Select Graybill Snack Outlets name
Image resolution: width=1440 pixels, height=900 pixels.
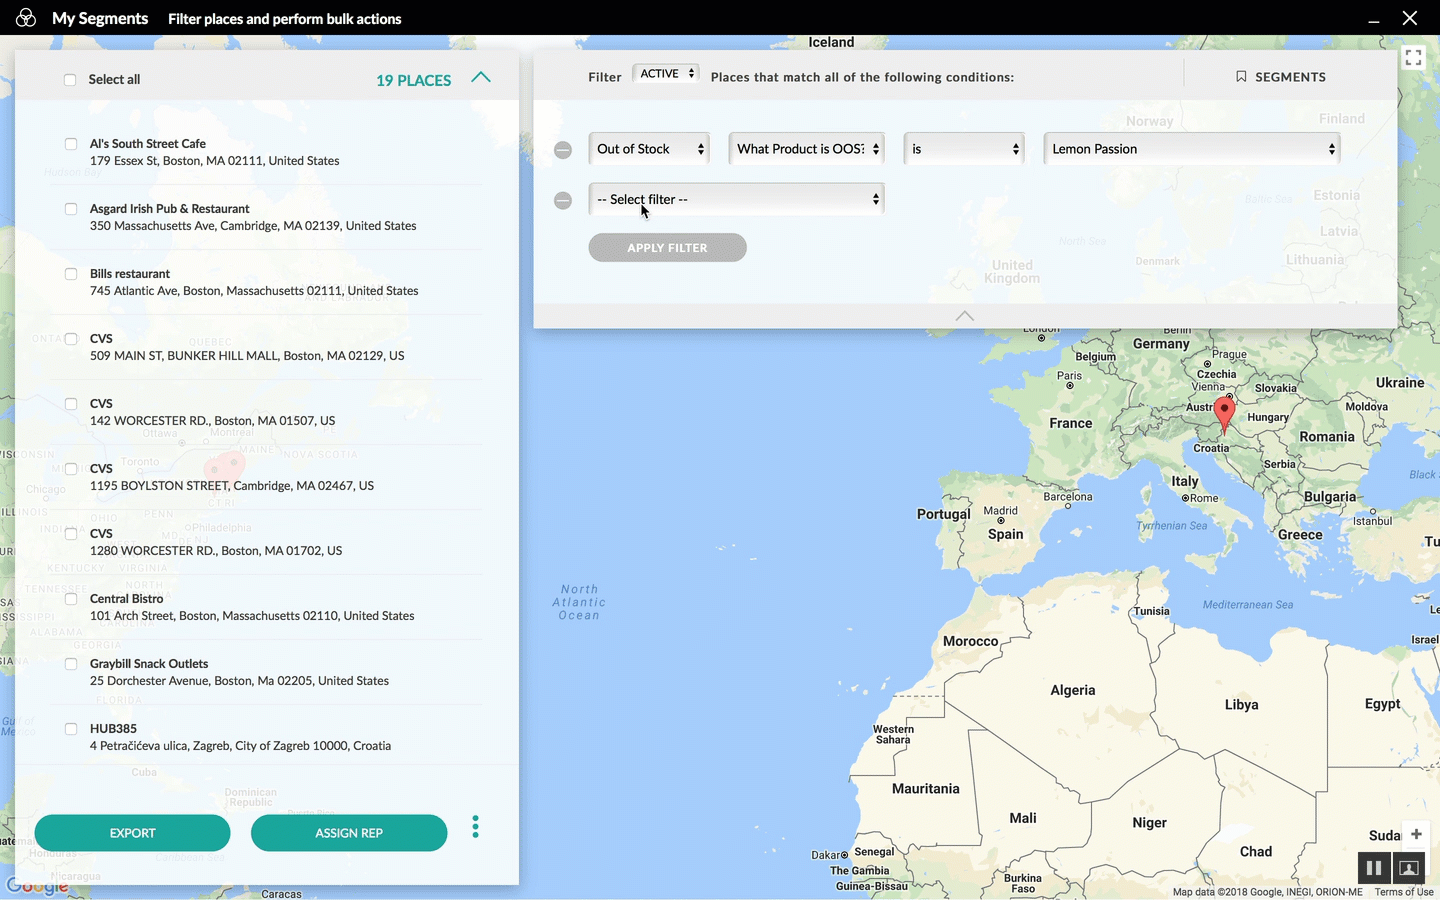[x=149, y=664]
